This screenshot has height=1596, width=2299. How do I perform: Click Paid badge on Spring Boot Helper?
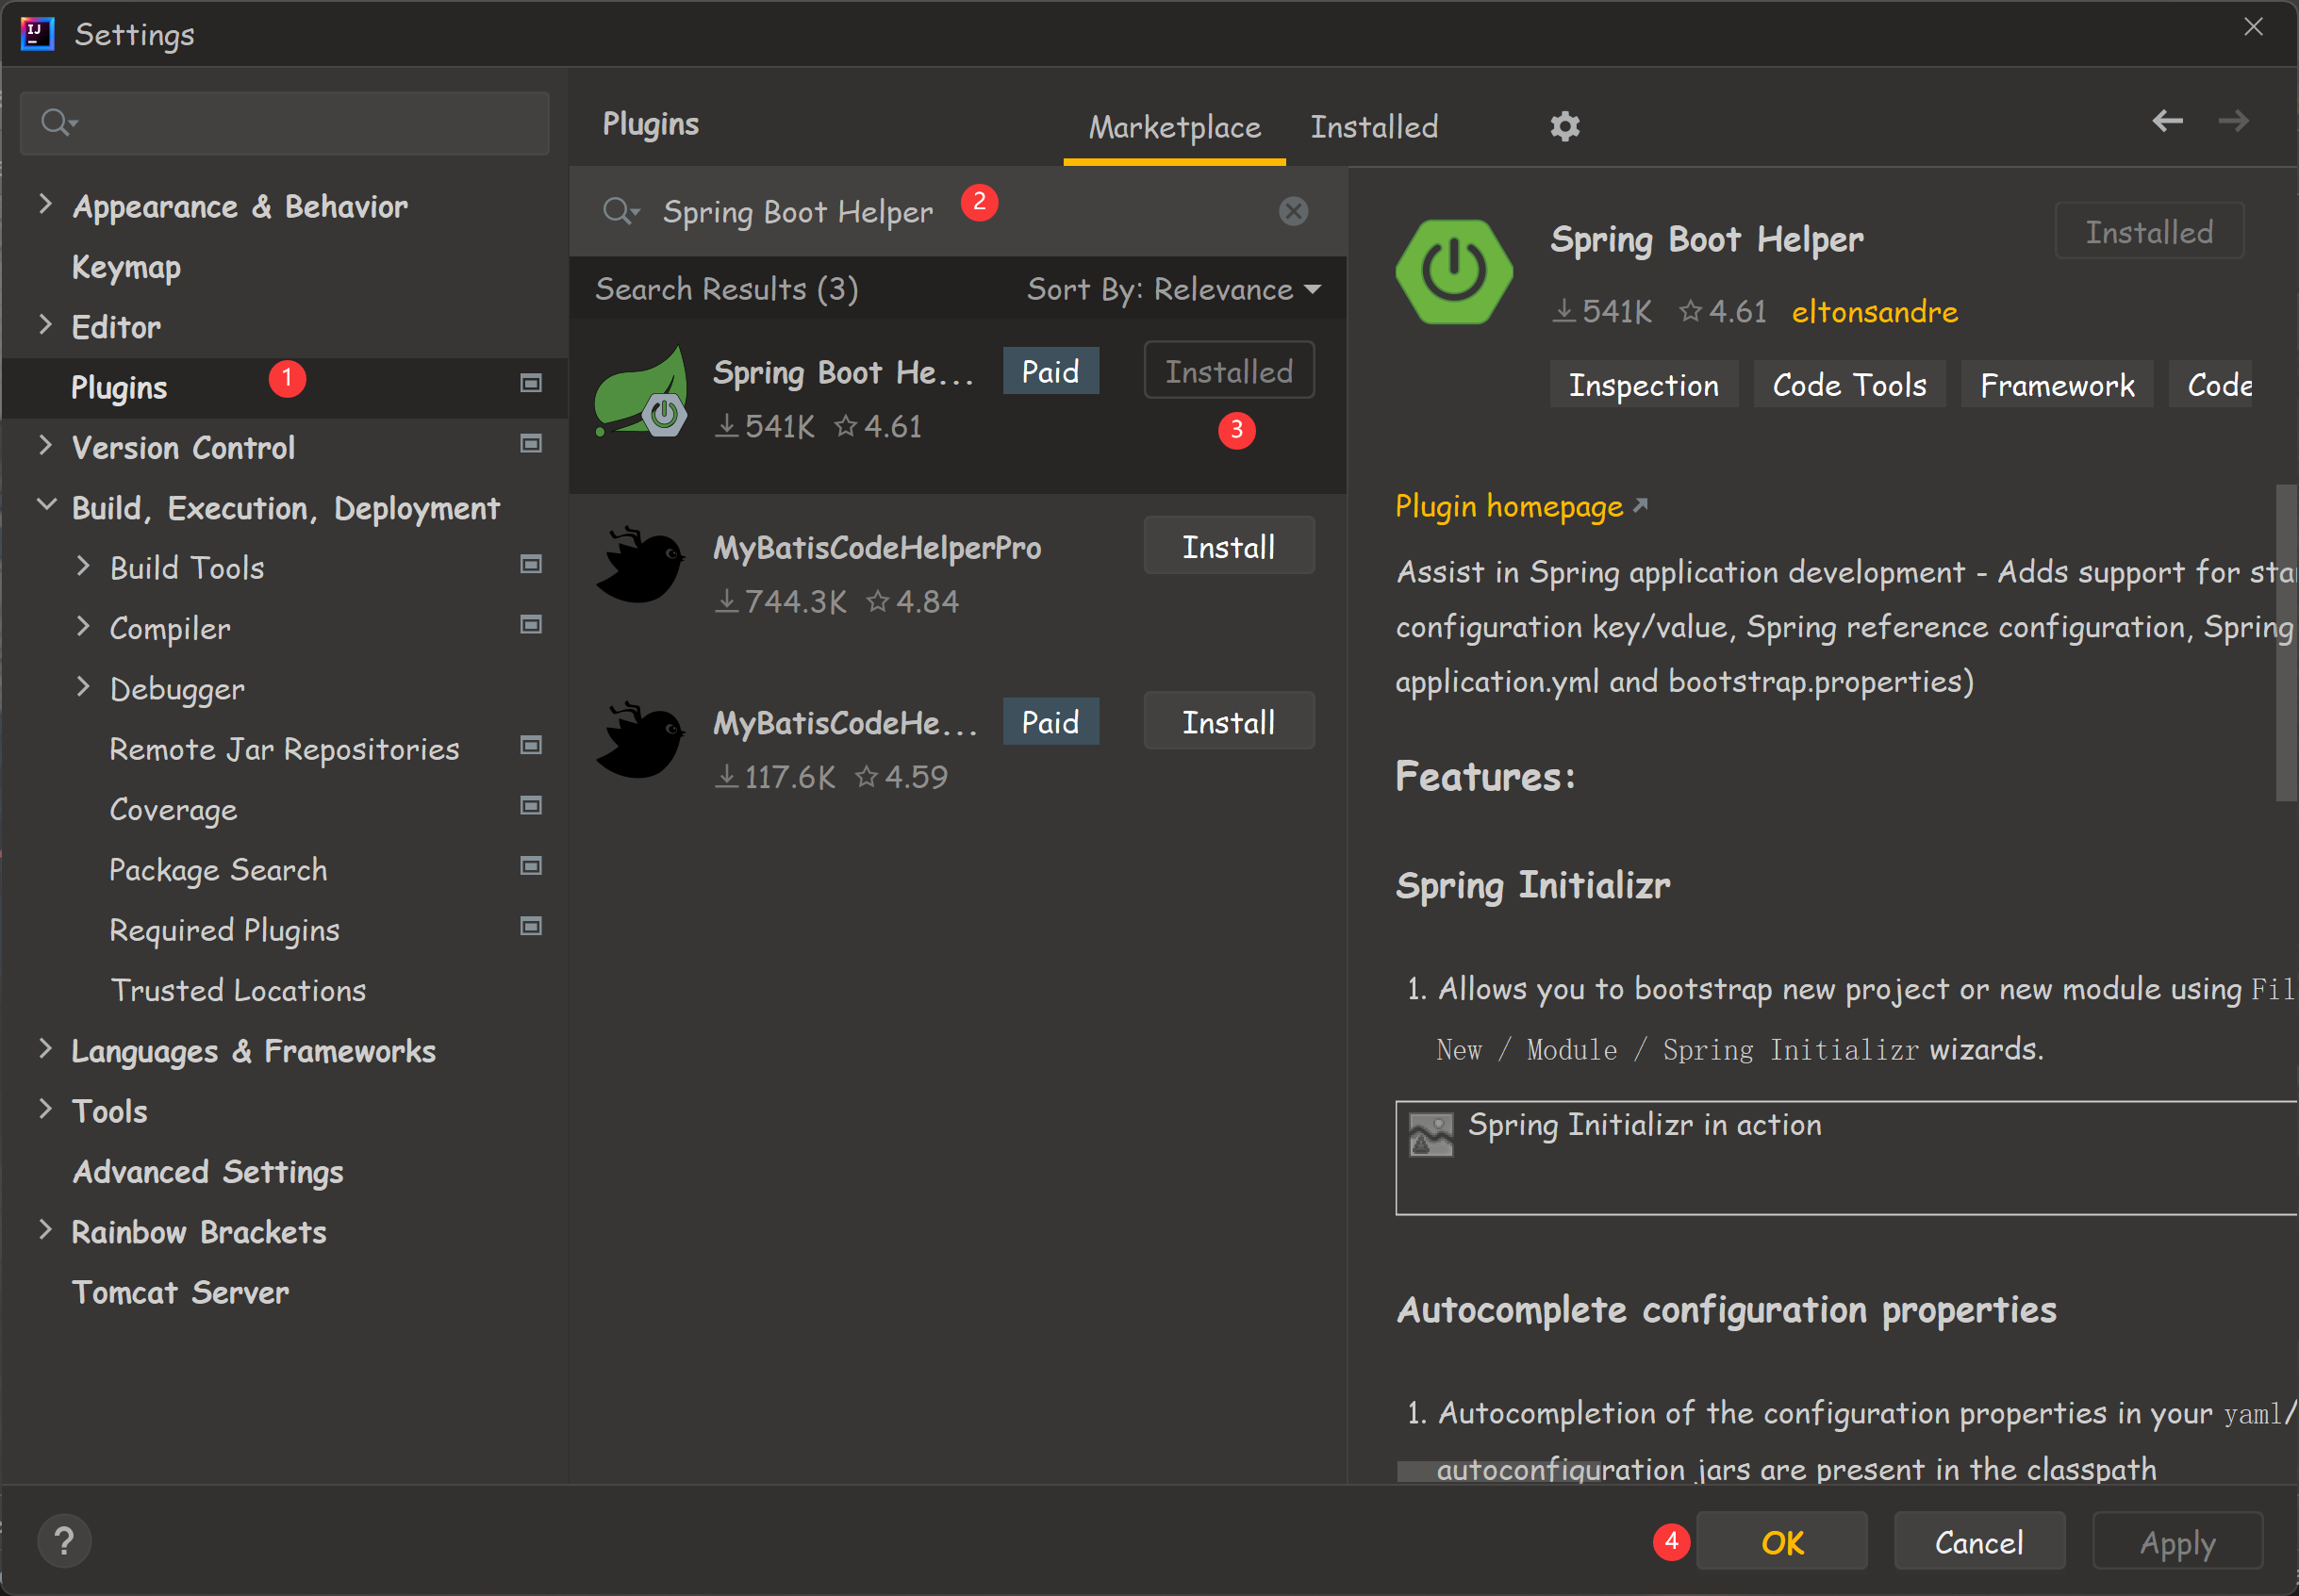coord(1050,371)
